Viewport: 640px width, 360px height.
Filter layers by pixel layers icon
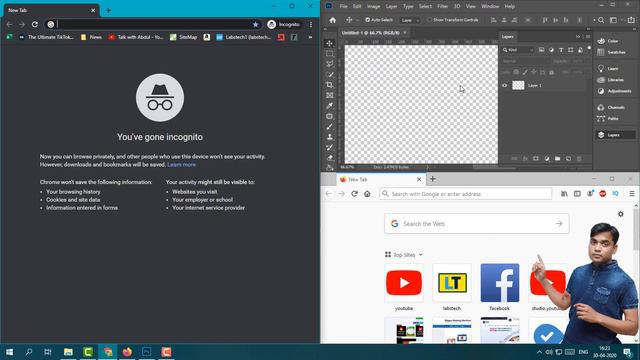click(541, 50)
